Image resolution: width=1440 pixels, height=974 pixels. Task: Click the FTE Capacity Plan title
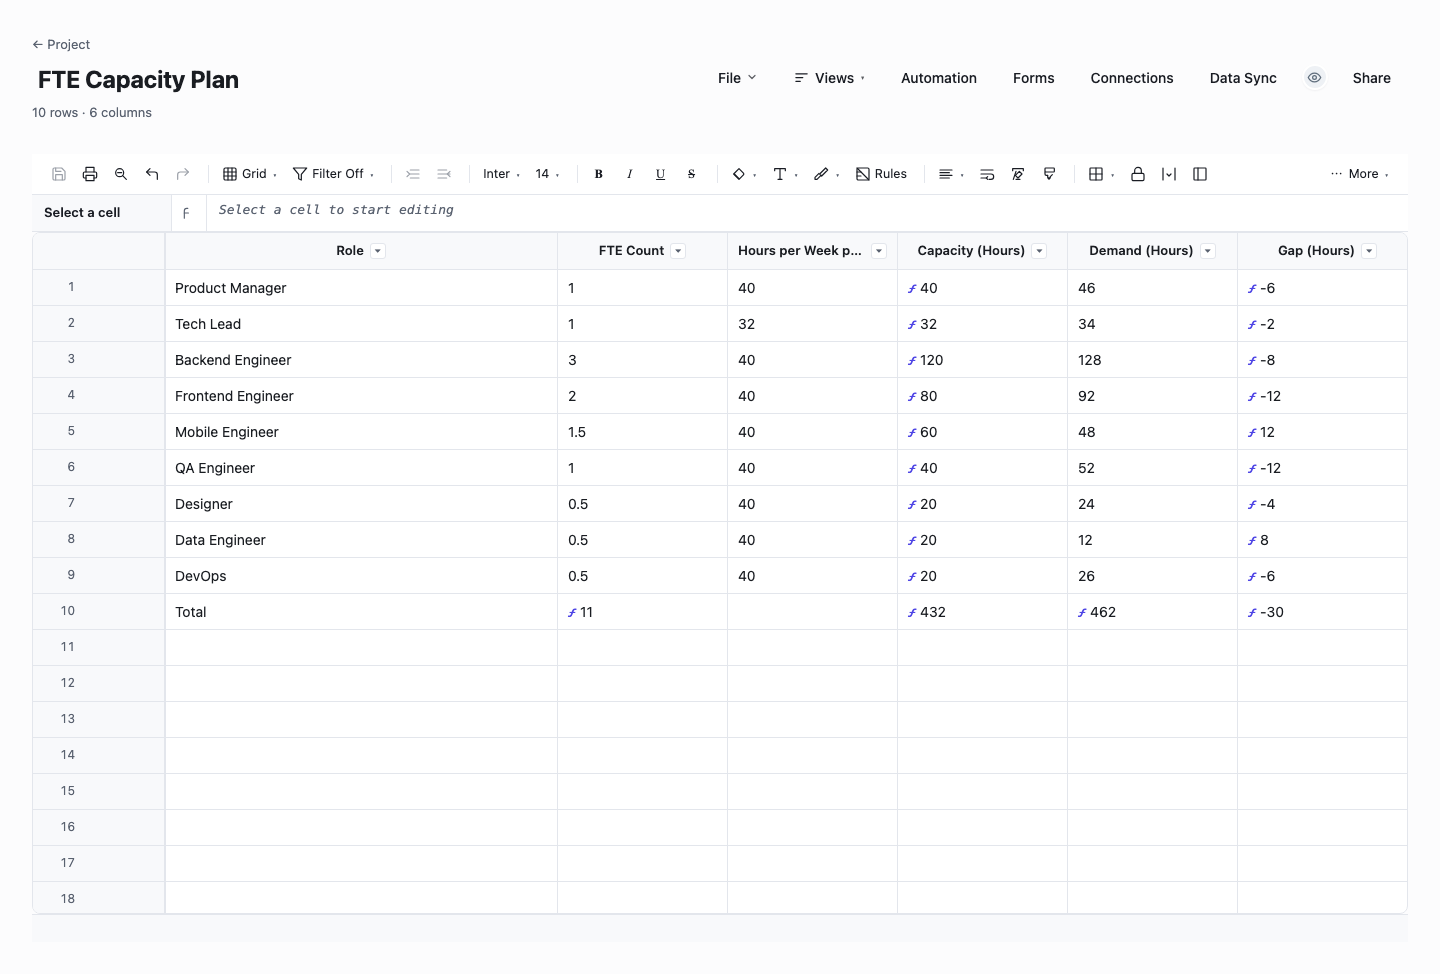click(x=138, y=80)
